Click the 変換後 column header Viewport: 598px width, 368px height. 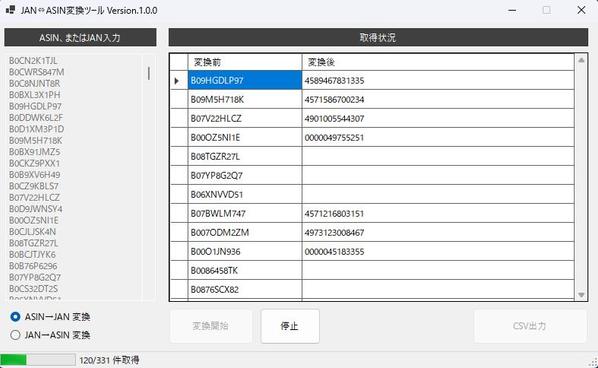(x=438, y=62)
